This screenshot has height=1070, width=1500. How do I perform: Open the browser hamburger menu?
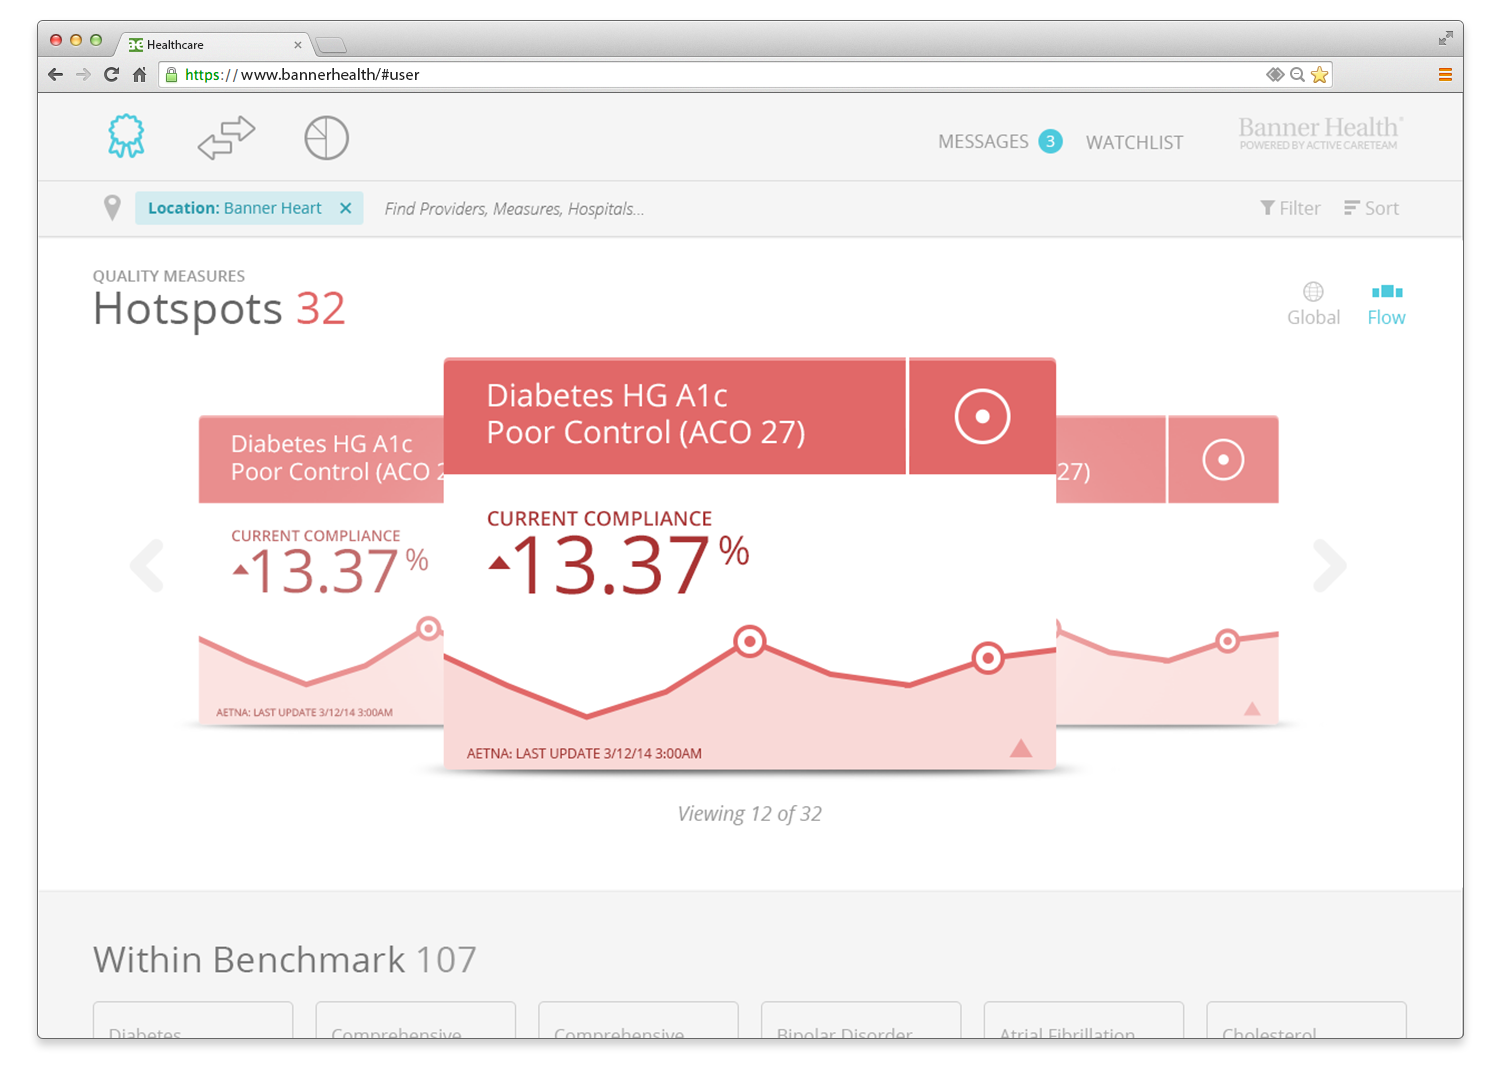[1445, 74]
